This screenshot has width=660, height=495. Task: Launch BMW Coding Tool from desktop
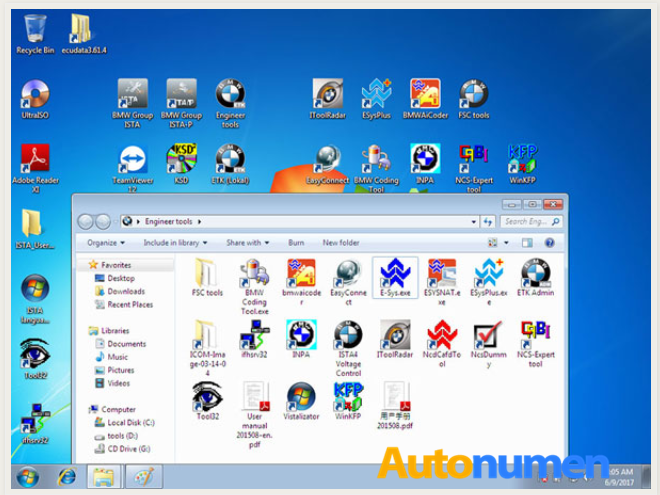click(x=376, y=168)
